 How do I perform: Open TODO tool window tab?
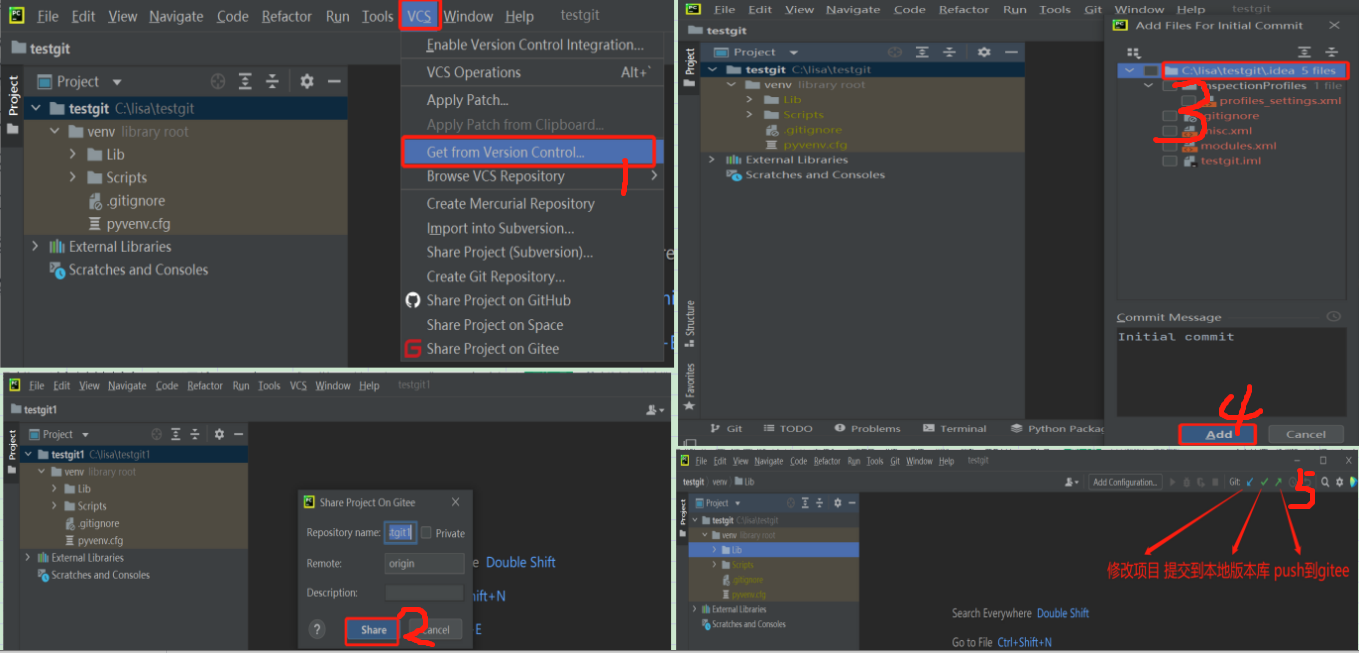[x=788, y=428]
